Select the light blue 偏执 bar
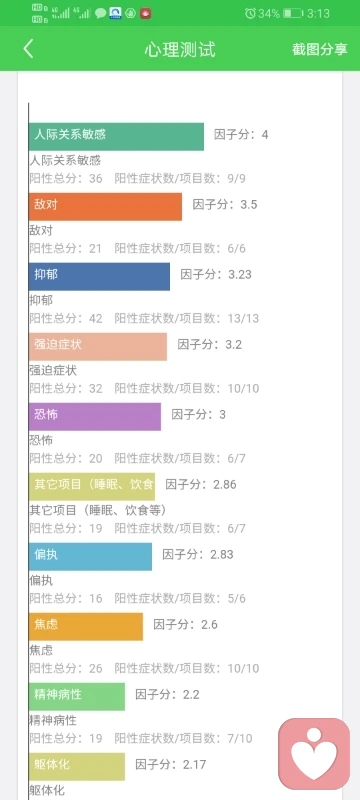360x800 pixels. (90, 556)
